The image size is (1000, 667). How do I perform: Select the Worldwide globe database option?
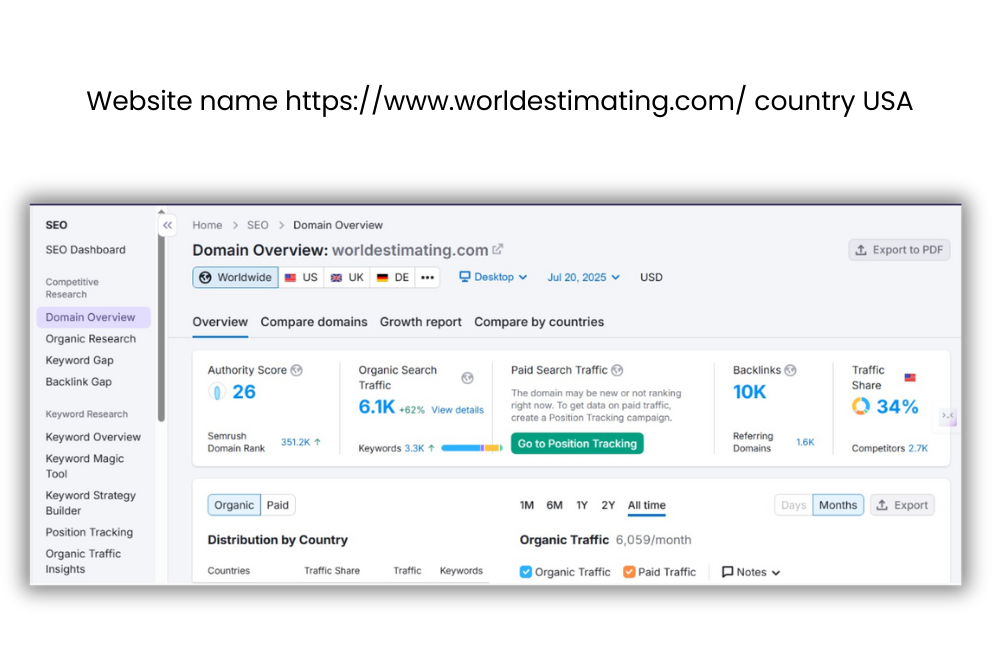235,277
